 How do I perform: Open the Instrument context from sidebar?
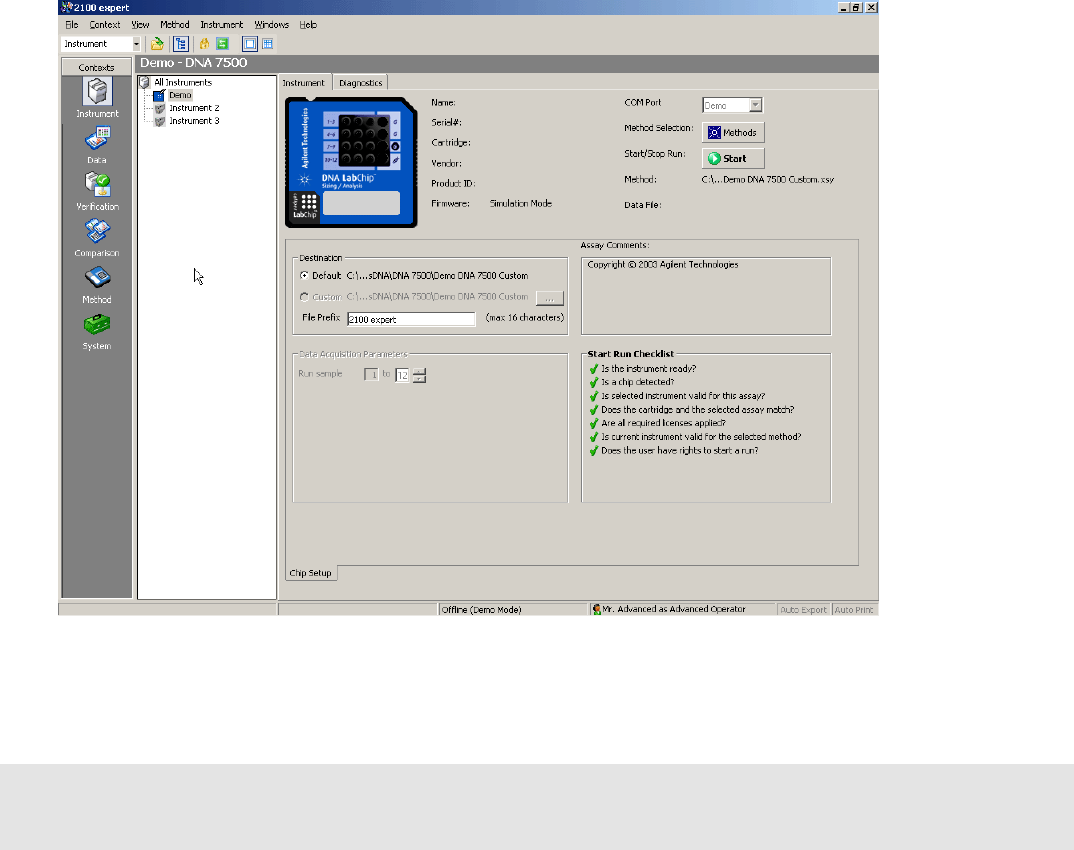[x=97, y=98]
